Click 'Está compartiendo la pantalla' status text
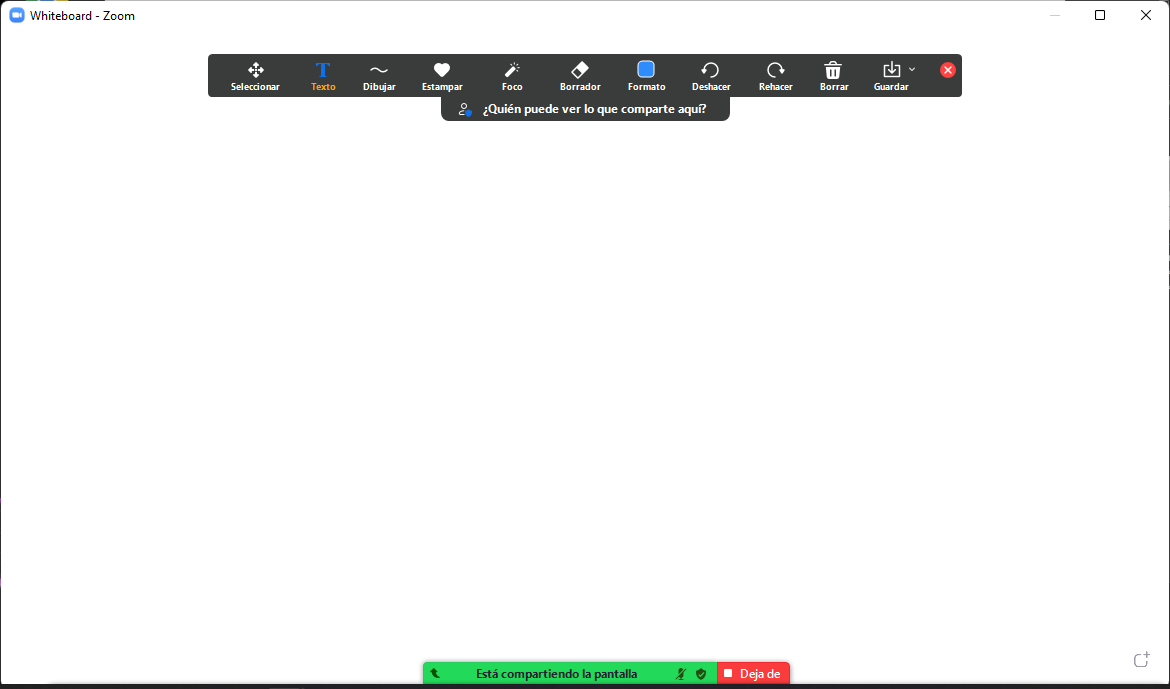Image resolution: width=1170 pixels, height=689 pixels. click(x=557, y=674)
